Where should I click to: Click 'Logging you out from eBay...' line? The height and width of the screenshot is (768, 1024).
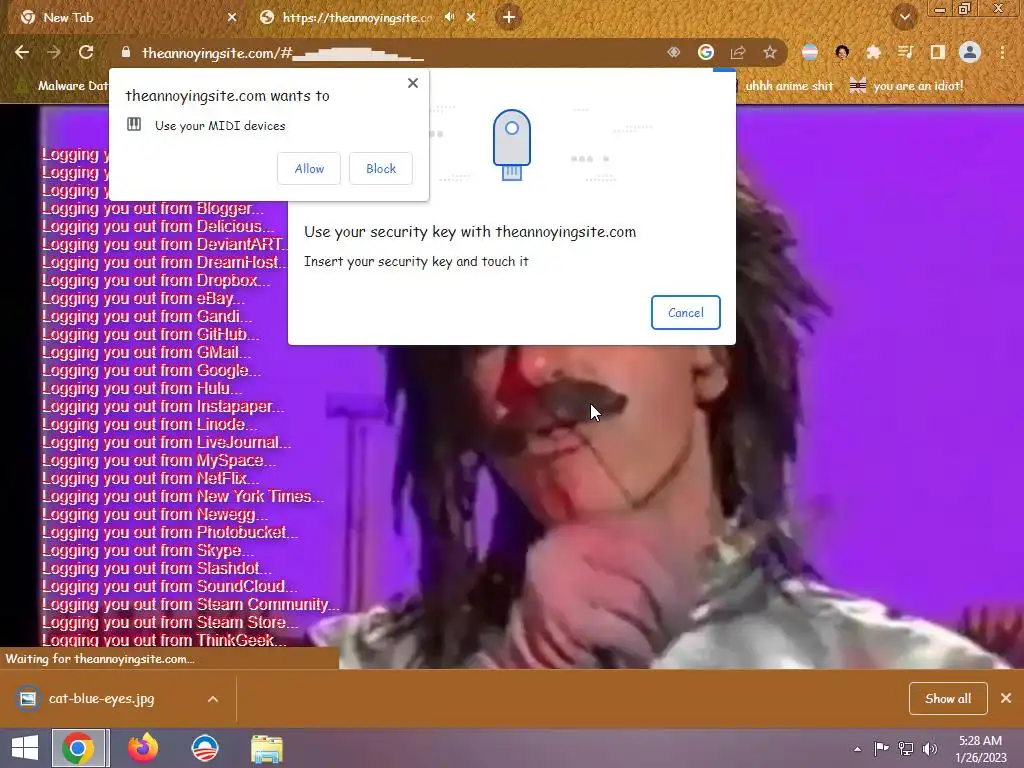(144, 298)
